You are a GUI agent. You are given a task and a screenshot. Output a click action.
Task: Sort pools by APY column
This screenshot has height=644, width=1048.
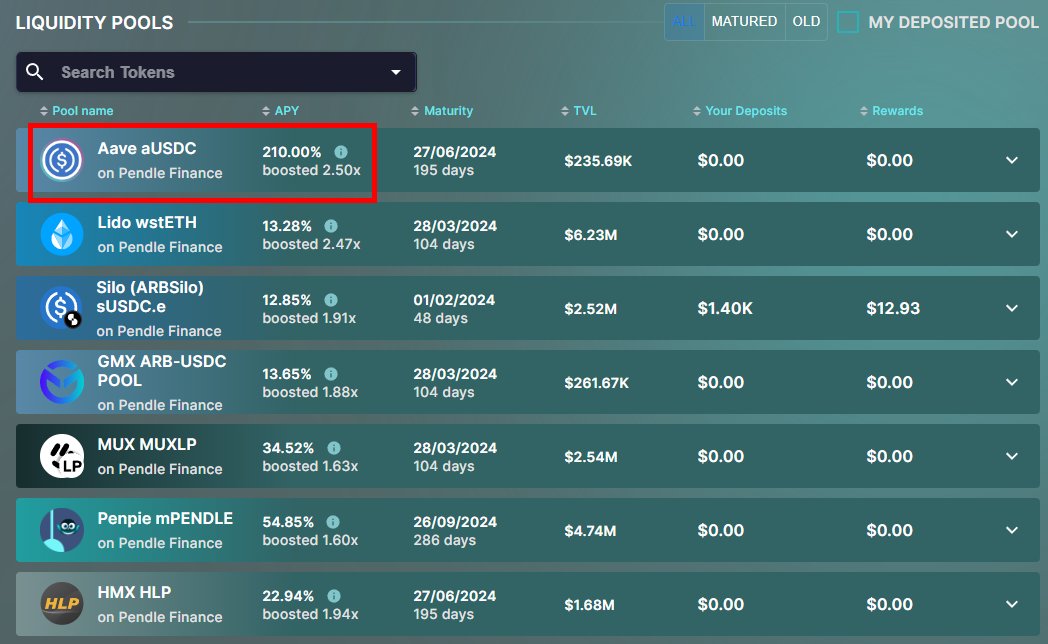280,111
